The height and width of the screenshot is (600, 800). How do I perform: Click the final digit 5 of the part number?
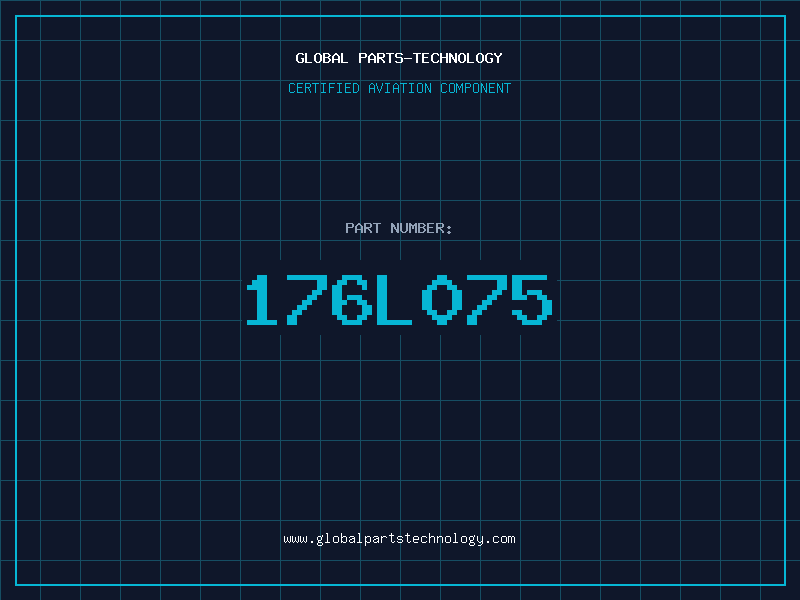[x=532, y=300]
